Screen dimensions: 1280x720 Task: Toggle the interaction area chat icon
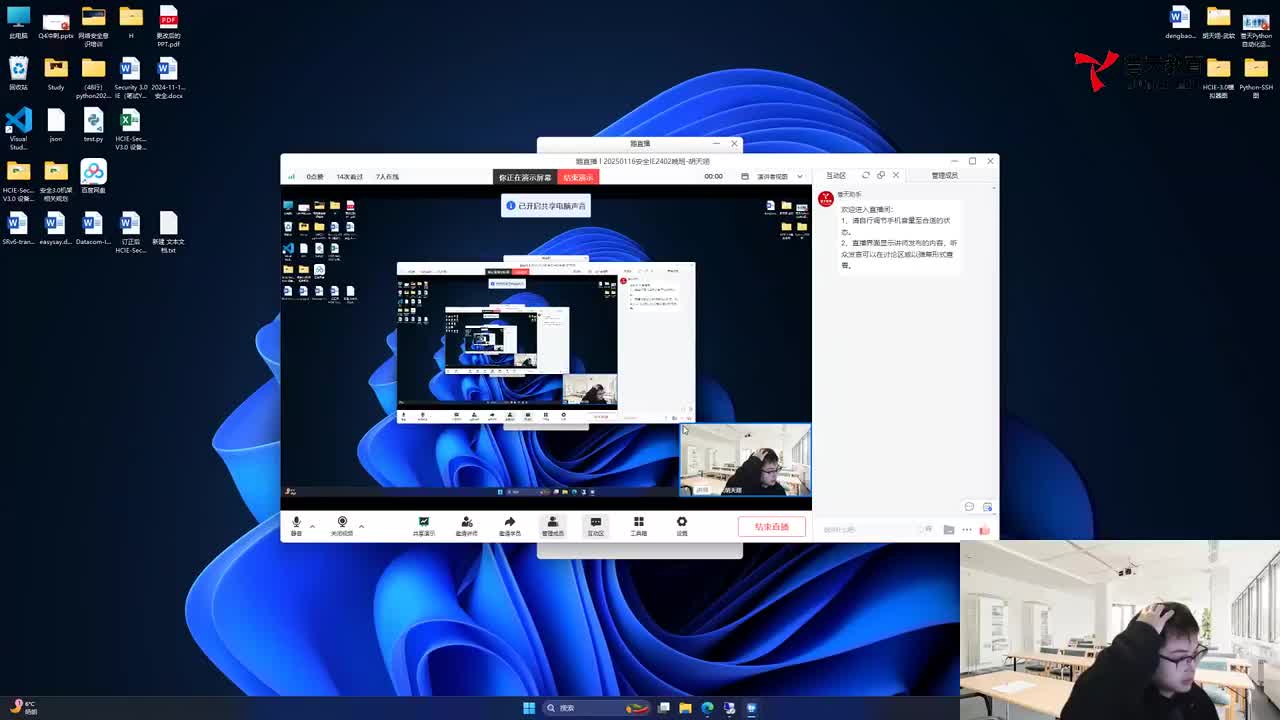coord(595,524)
